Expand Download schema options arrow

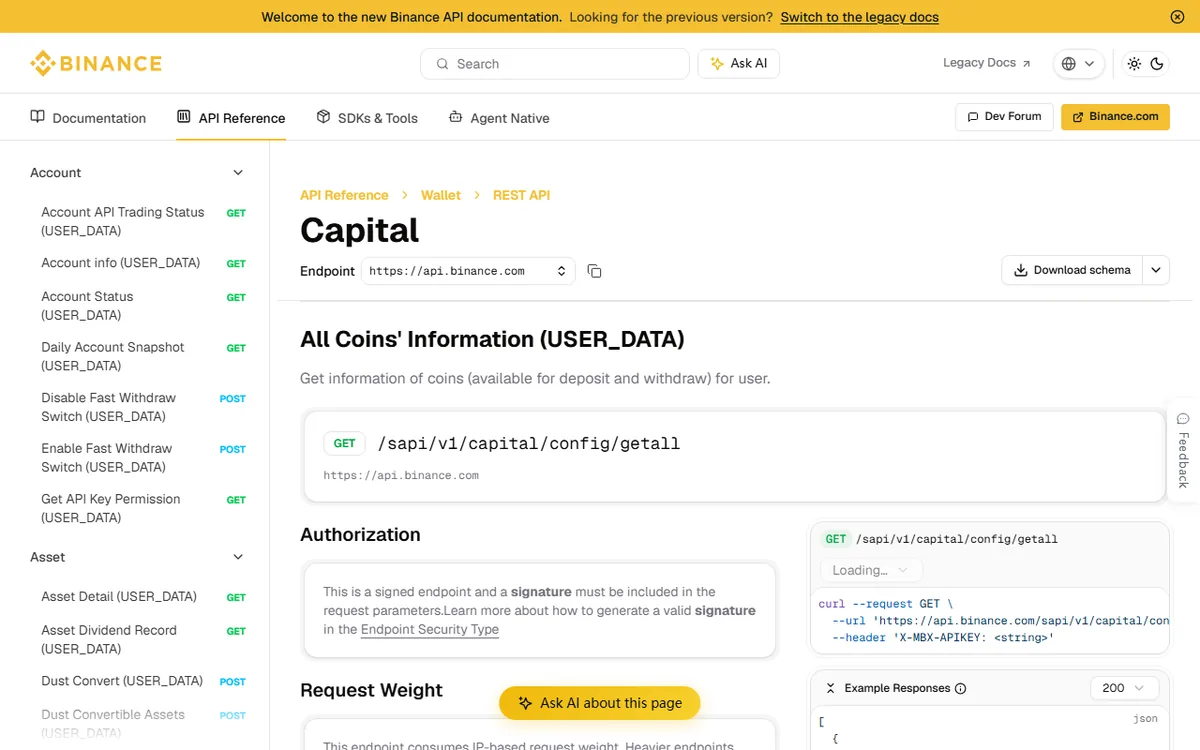[x=1156, y=270]
